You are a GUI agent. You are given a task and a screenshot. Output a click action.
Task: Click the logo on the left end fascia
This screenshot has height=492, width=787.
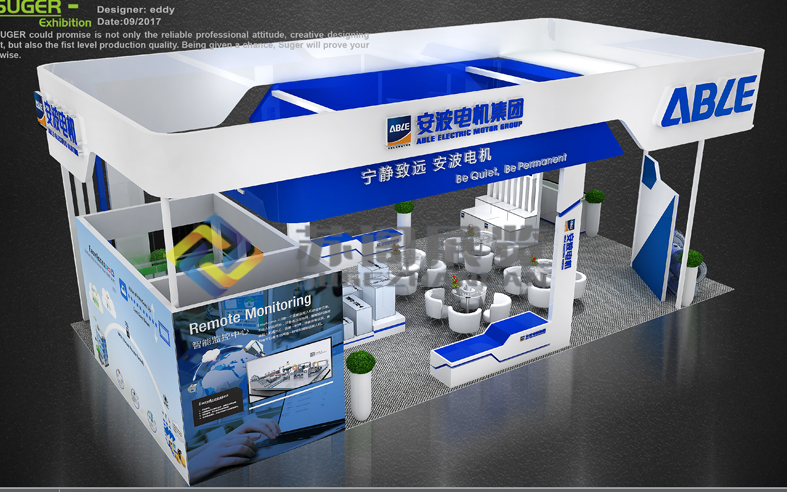coord(56,123)
